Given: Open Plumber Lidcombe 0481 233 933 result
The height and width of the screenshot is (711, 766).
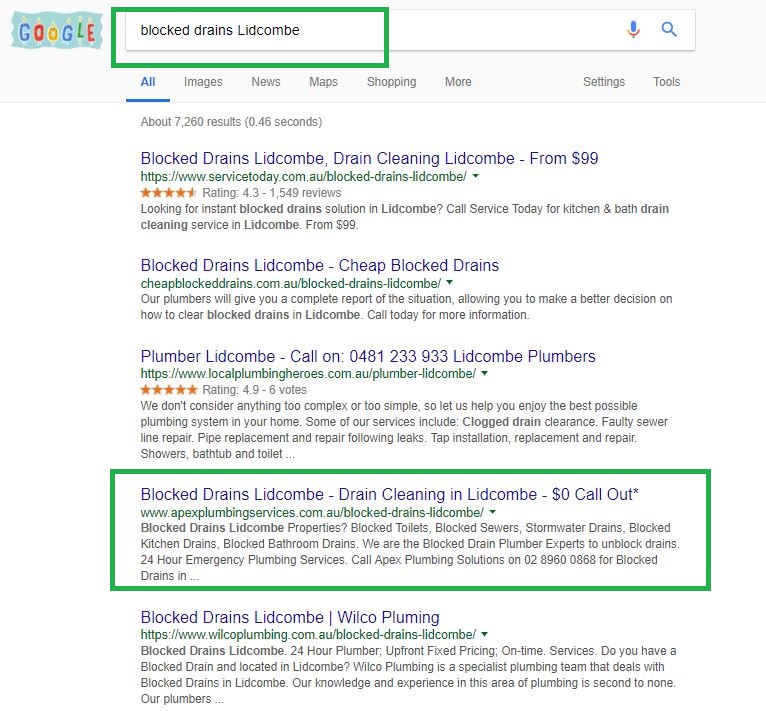Looking at the screenshot, I should tap(368, 356).
